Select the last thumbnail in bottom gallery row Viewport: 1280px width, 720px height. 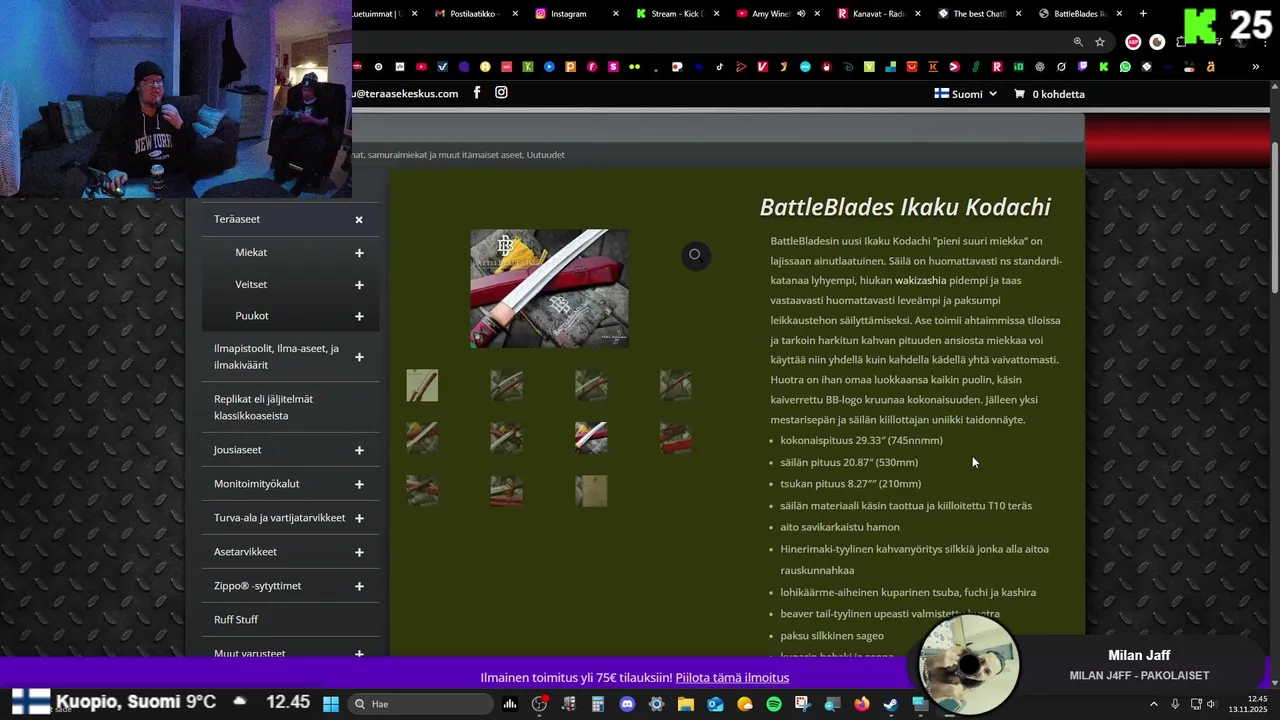[x=591, y=490]
